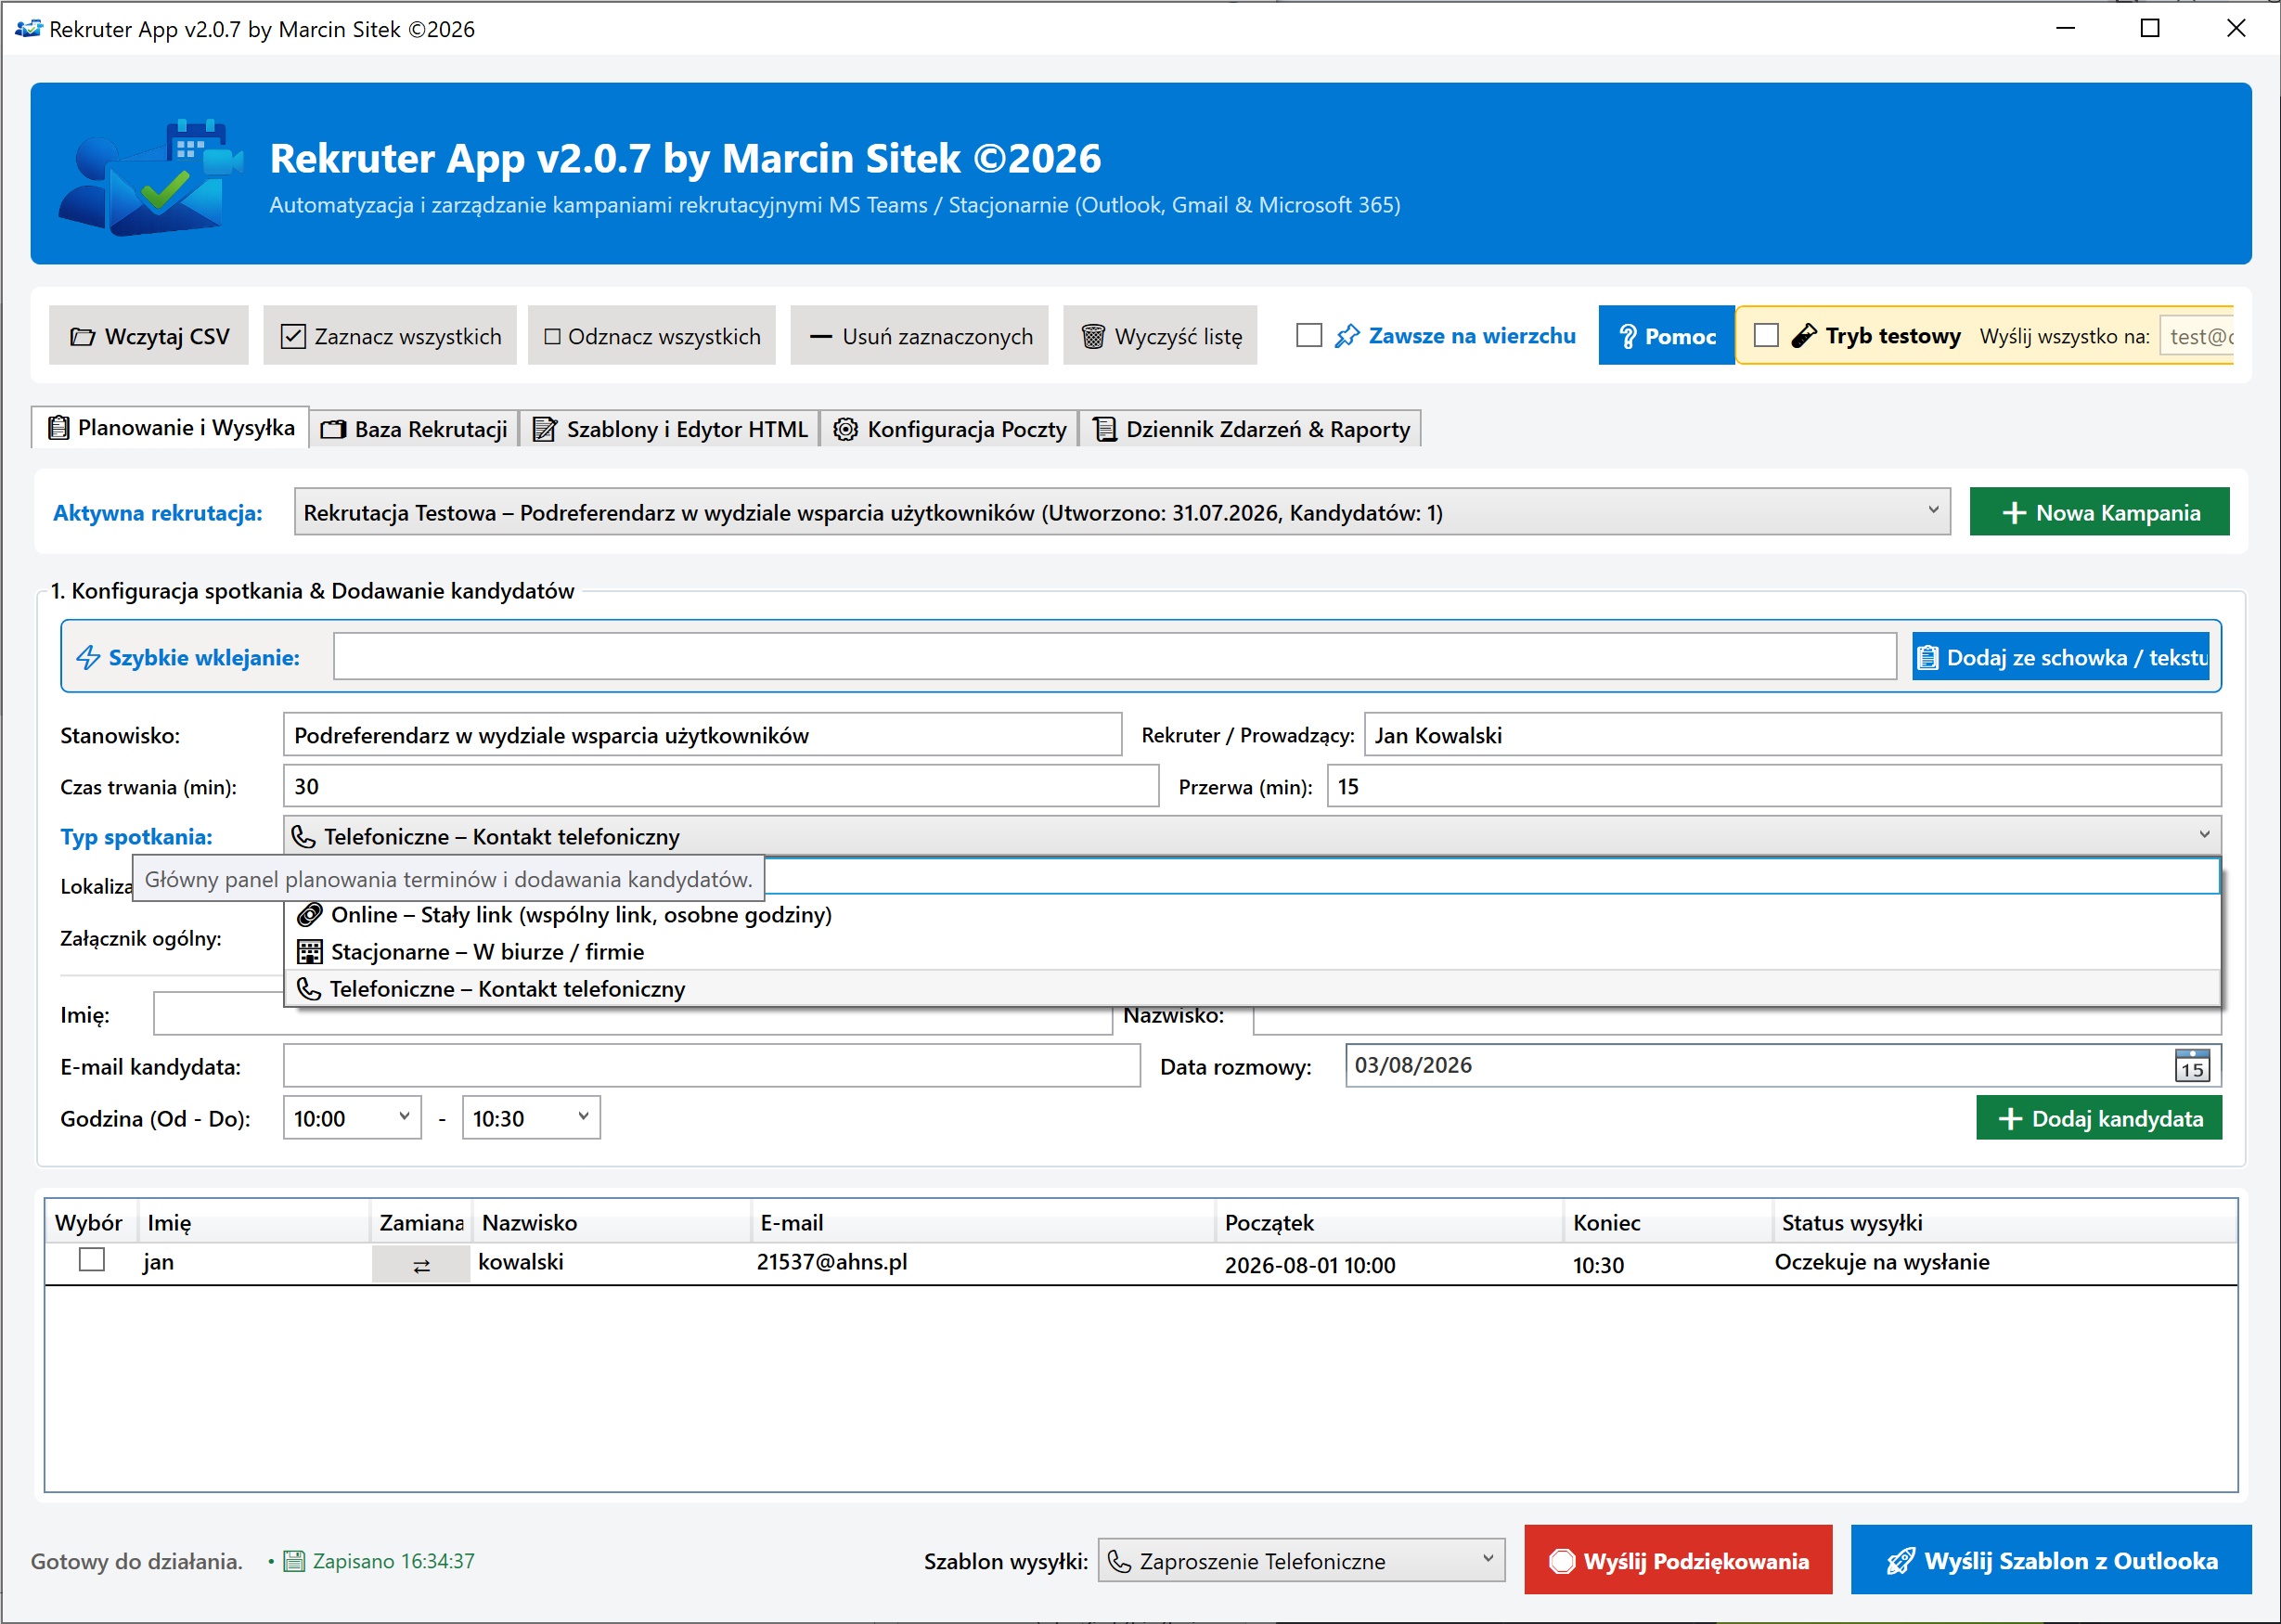This screenshot has height=1624, width=2281.
Task: Sort by the Początek column header
Action: [1389, 1221]
